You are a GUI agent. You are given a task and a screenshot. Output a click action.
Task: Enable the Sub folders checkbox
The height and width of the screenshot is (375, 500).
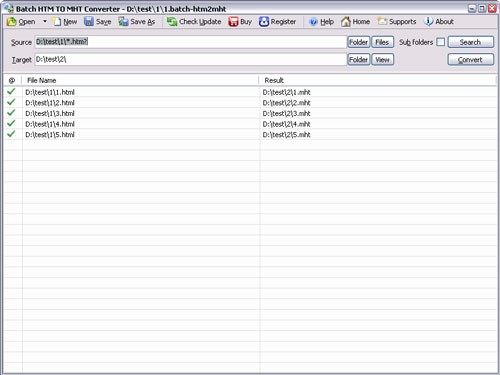click(x=441, y=42)
